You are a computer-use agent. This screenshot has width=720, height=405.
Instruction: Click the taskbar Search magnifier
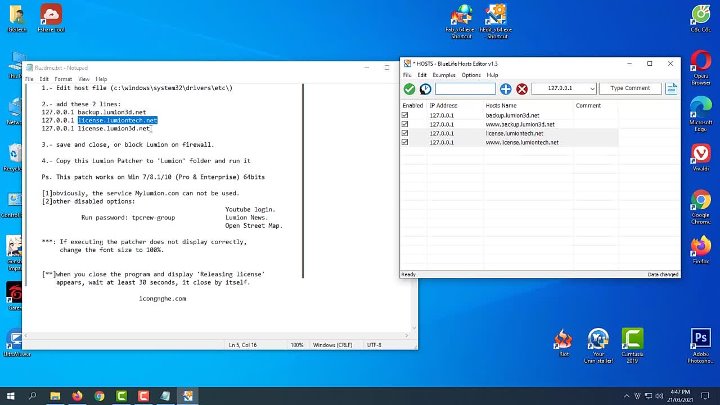pyautogui.click(x=32, y=396)
